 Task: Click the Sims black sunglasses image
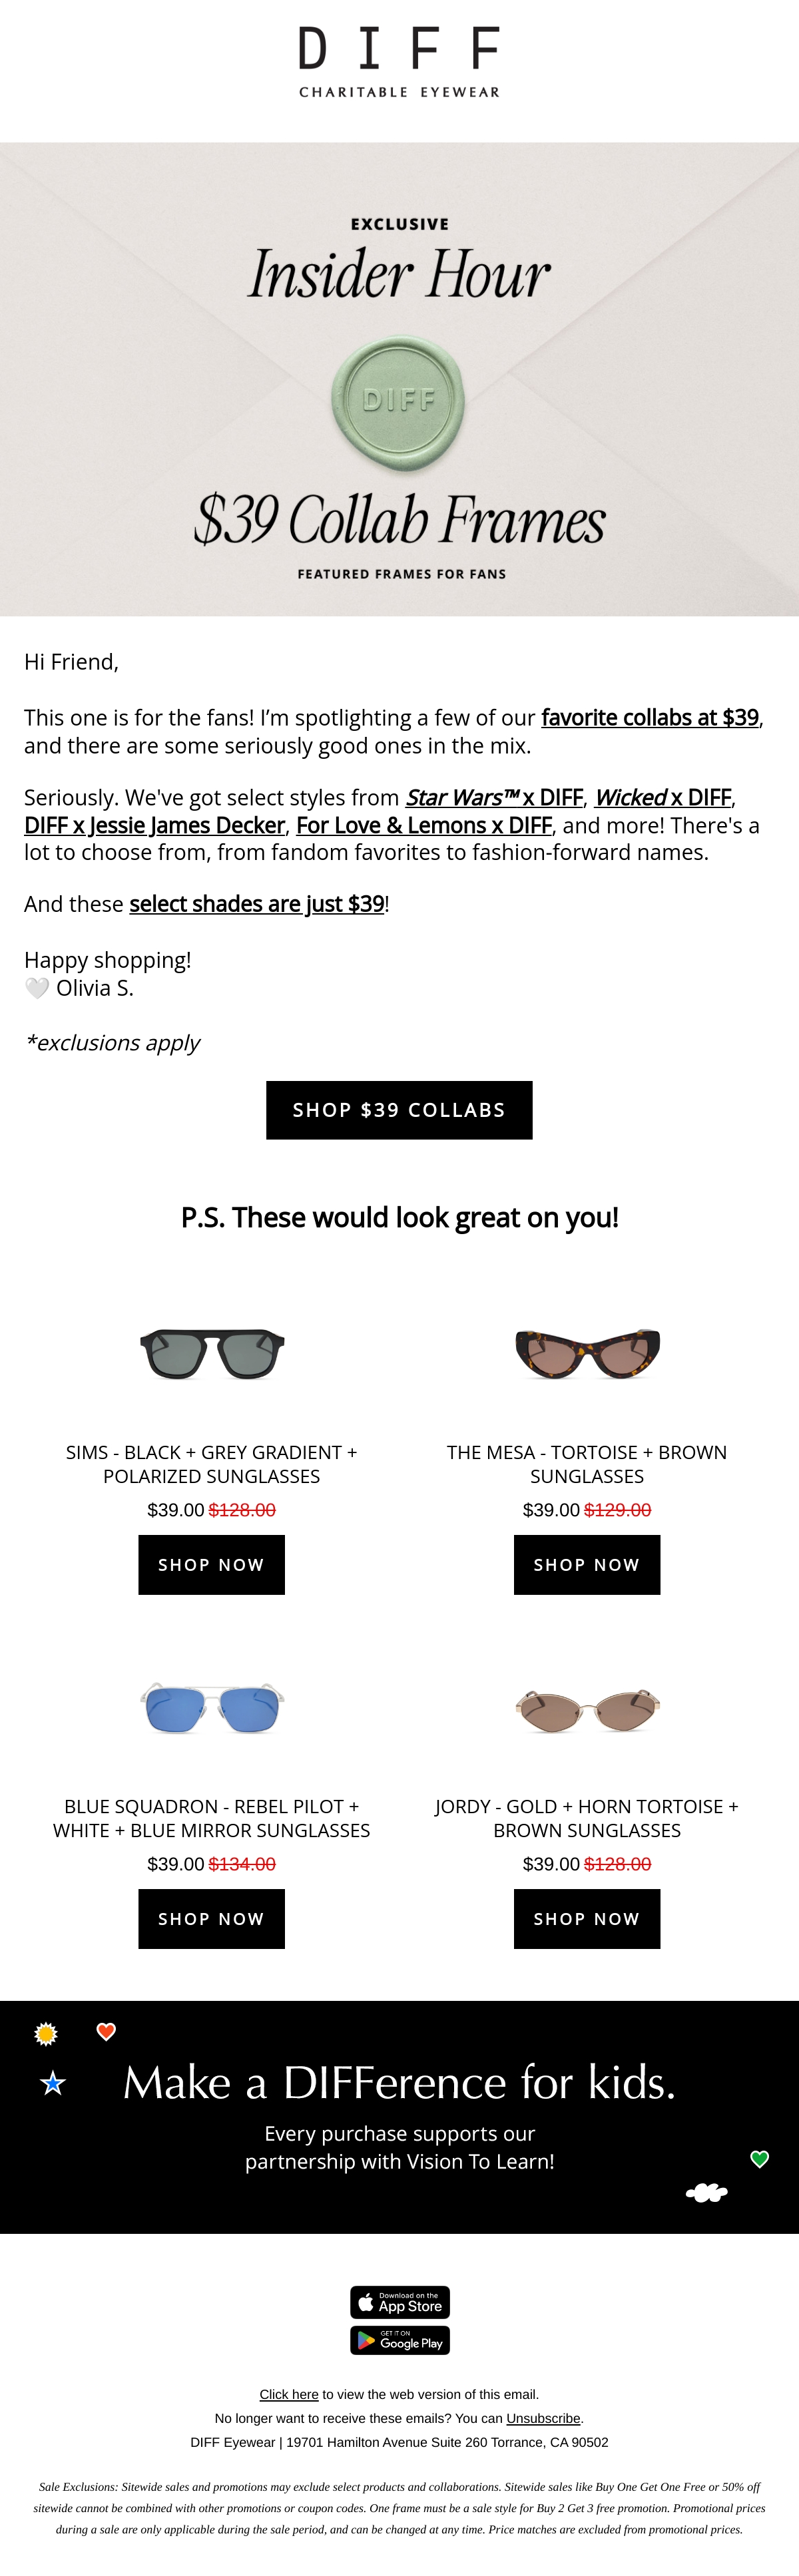[x=212, y=1353]
